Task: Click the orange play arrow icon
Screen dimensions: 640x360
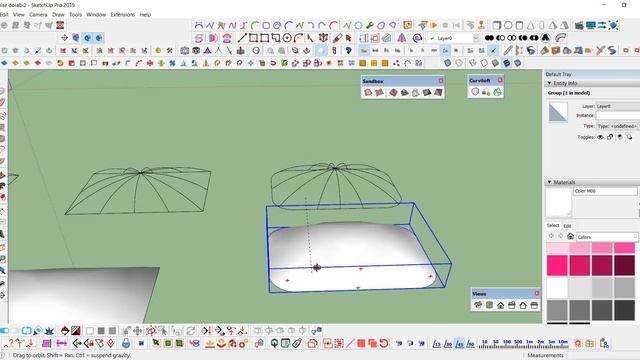Action: [434, 25]
